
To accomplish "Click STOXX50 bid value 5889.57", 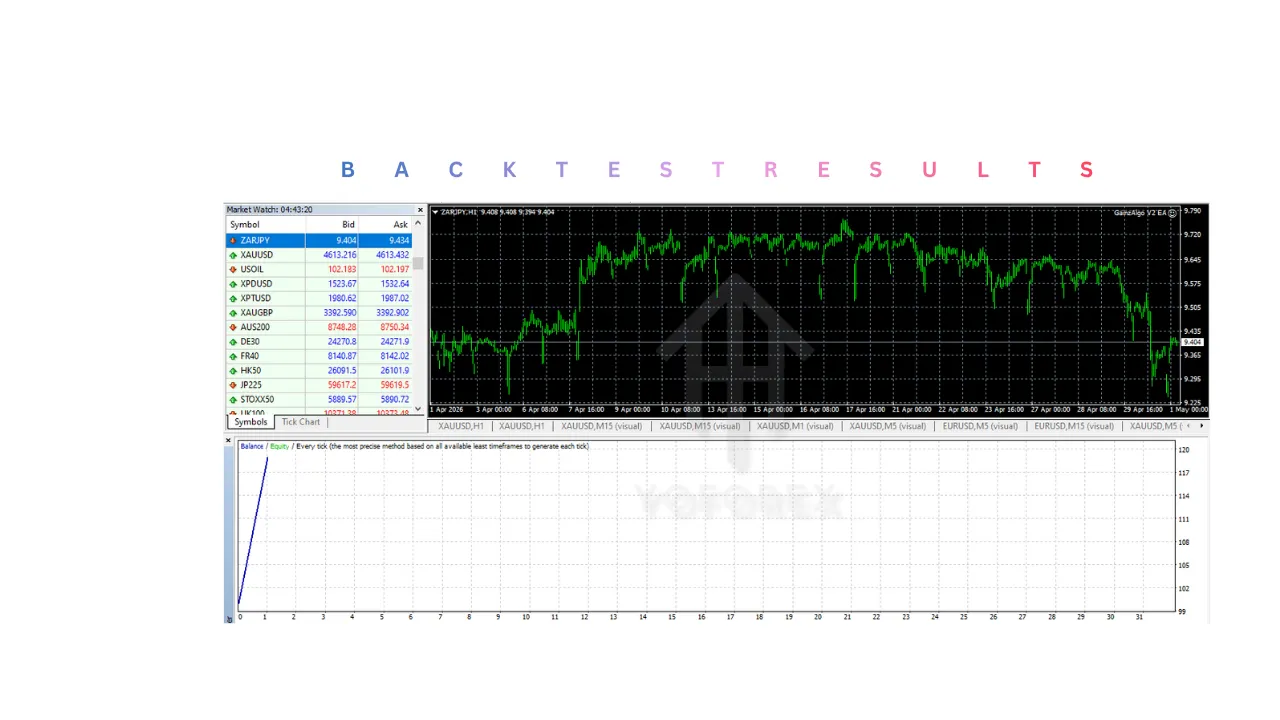I will [342, 400].
